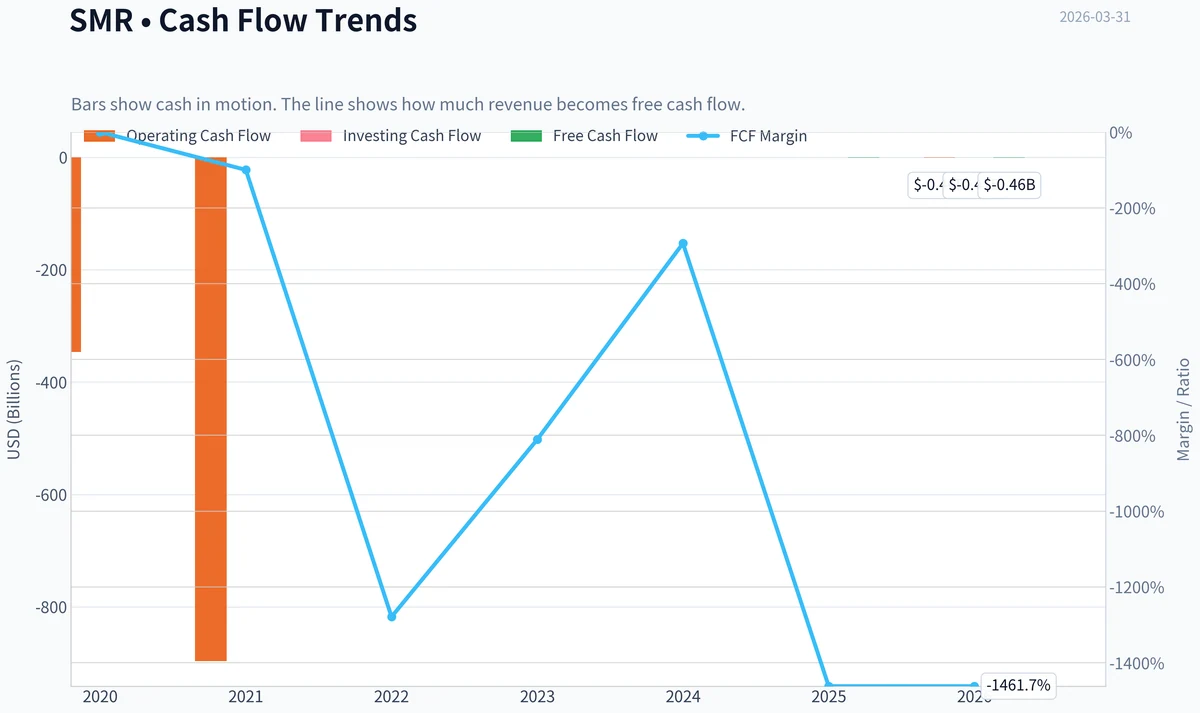The width and height of the screenshot is (1200, 713).
Task: Click the -200% right axis tick label
Action: click(1133, 209)
